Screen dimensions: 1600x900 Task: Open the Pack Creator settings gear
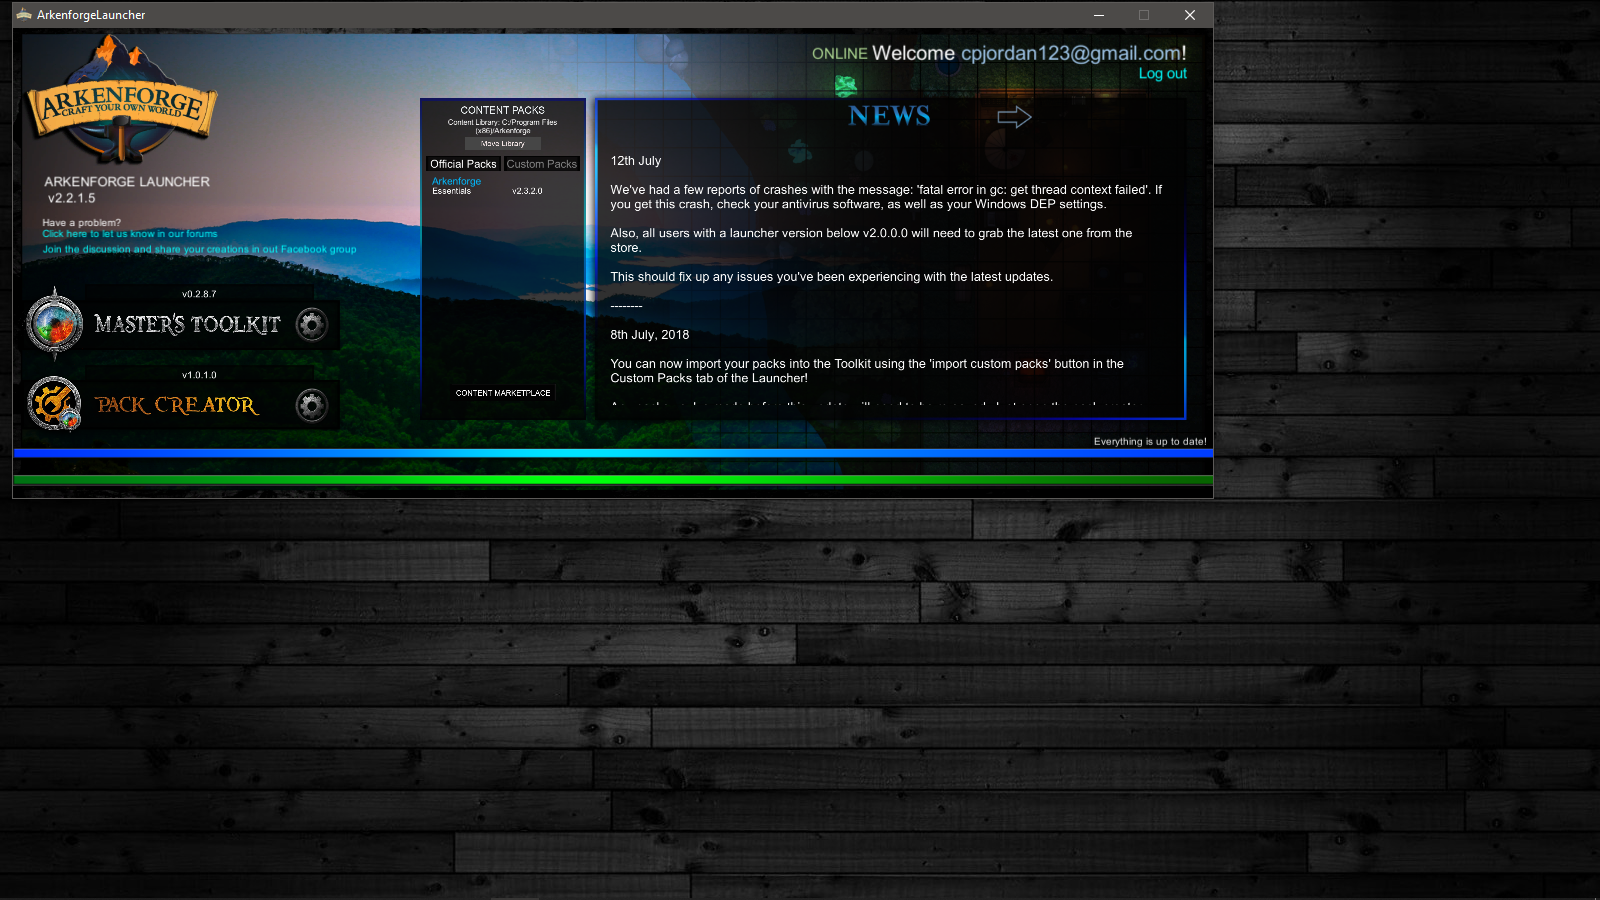coord(312,405)
